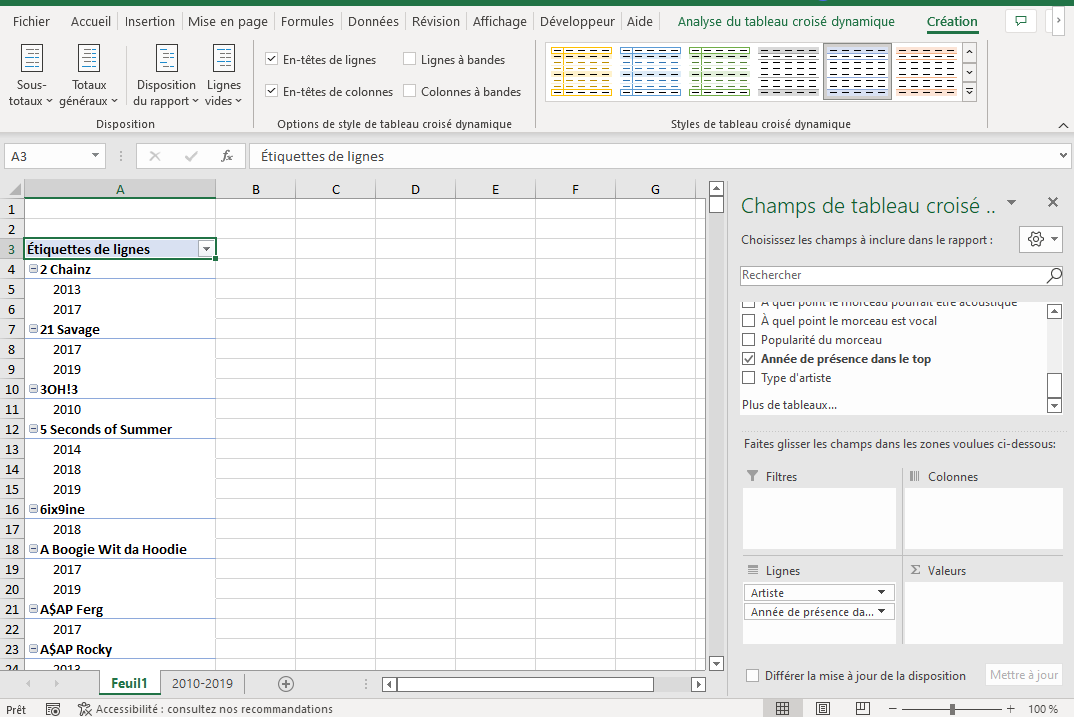This screenshot has width=1074, height=717.
Task: Open the Totaux généraux menu
Action: pyautogui.click(x=89, y=75)
